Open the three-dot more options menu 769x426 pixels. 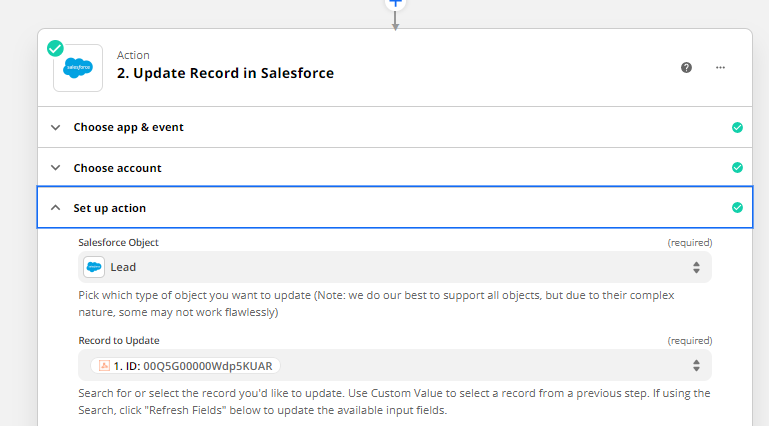point(720,68)
